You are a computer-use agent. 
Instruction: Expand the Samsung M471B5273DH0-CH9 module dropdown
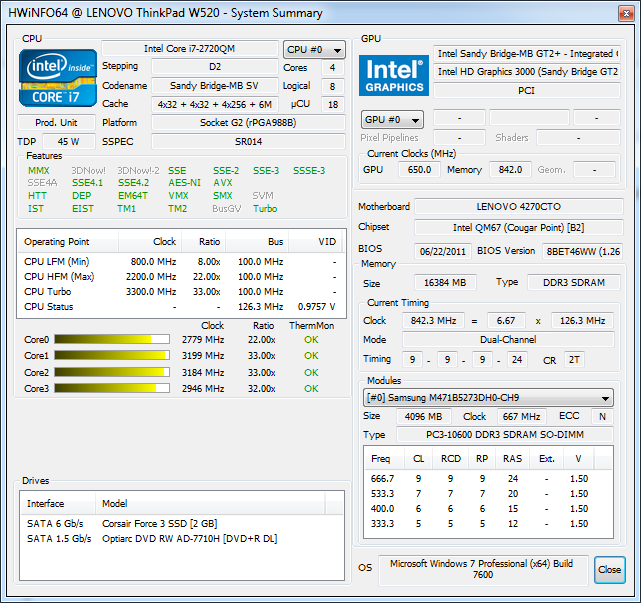[488, 397]
